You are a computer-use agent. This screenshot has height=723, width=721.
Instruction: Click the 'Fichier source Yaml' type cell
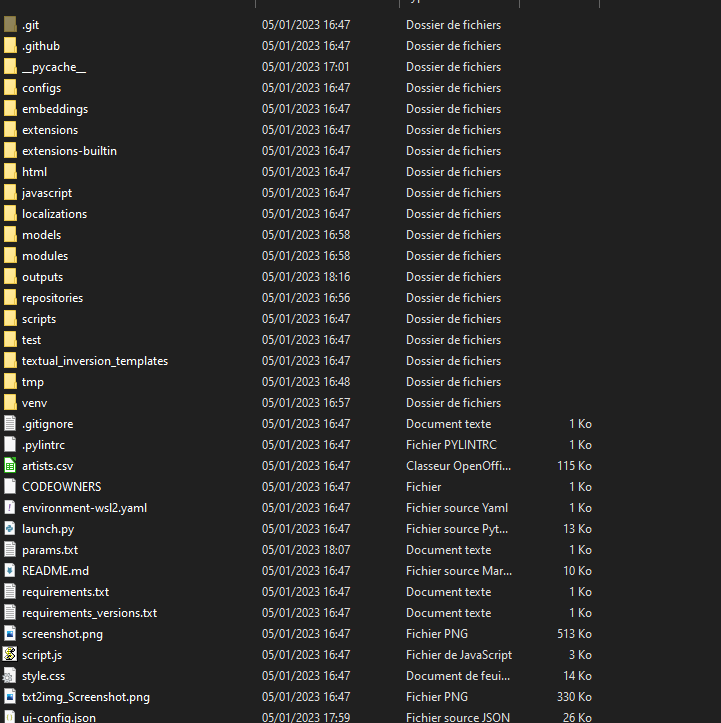(457, 508)
